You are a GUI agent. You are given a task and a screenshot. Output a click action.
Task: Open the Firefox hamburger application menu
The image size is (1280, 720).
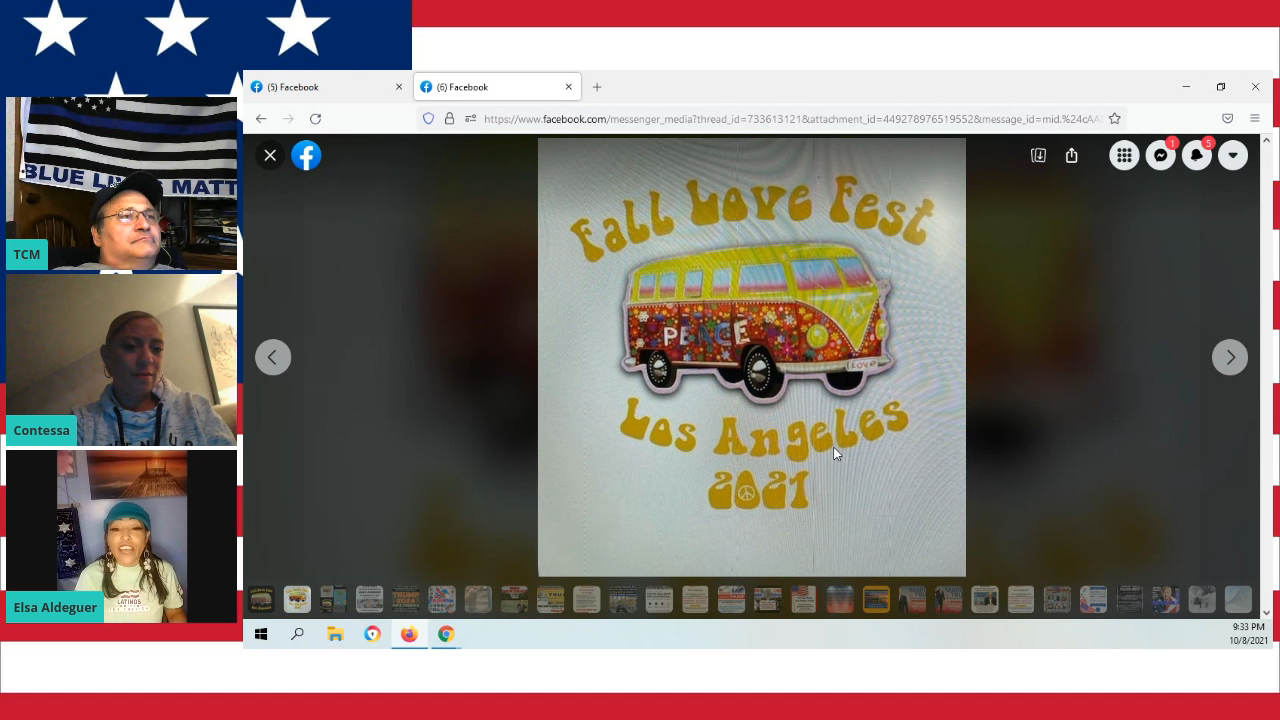1255,119
